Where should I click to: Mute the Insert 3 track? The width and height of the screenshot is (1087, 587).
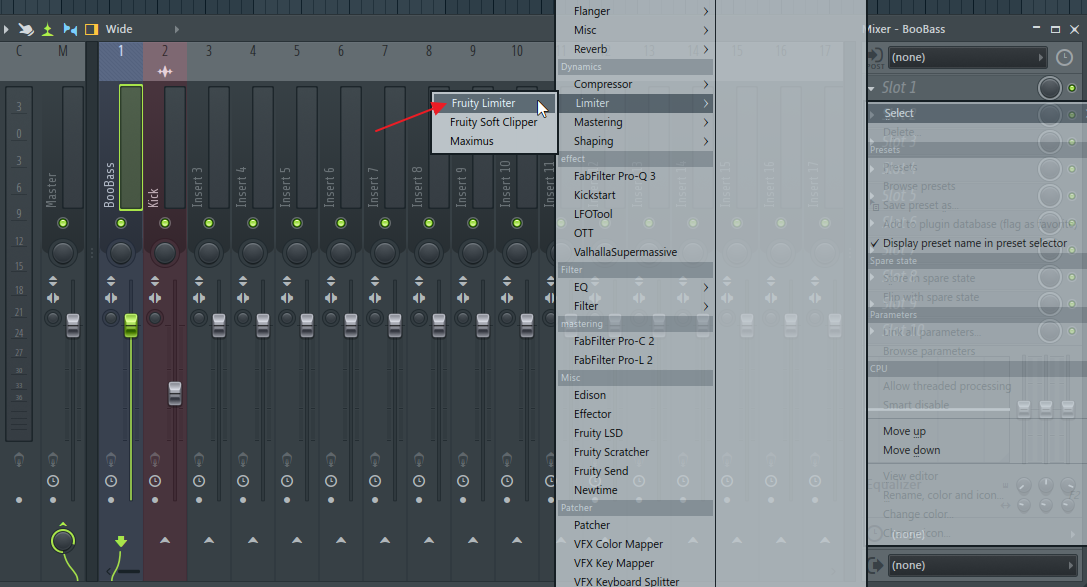[209, 223]
